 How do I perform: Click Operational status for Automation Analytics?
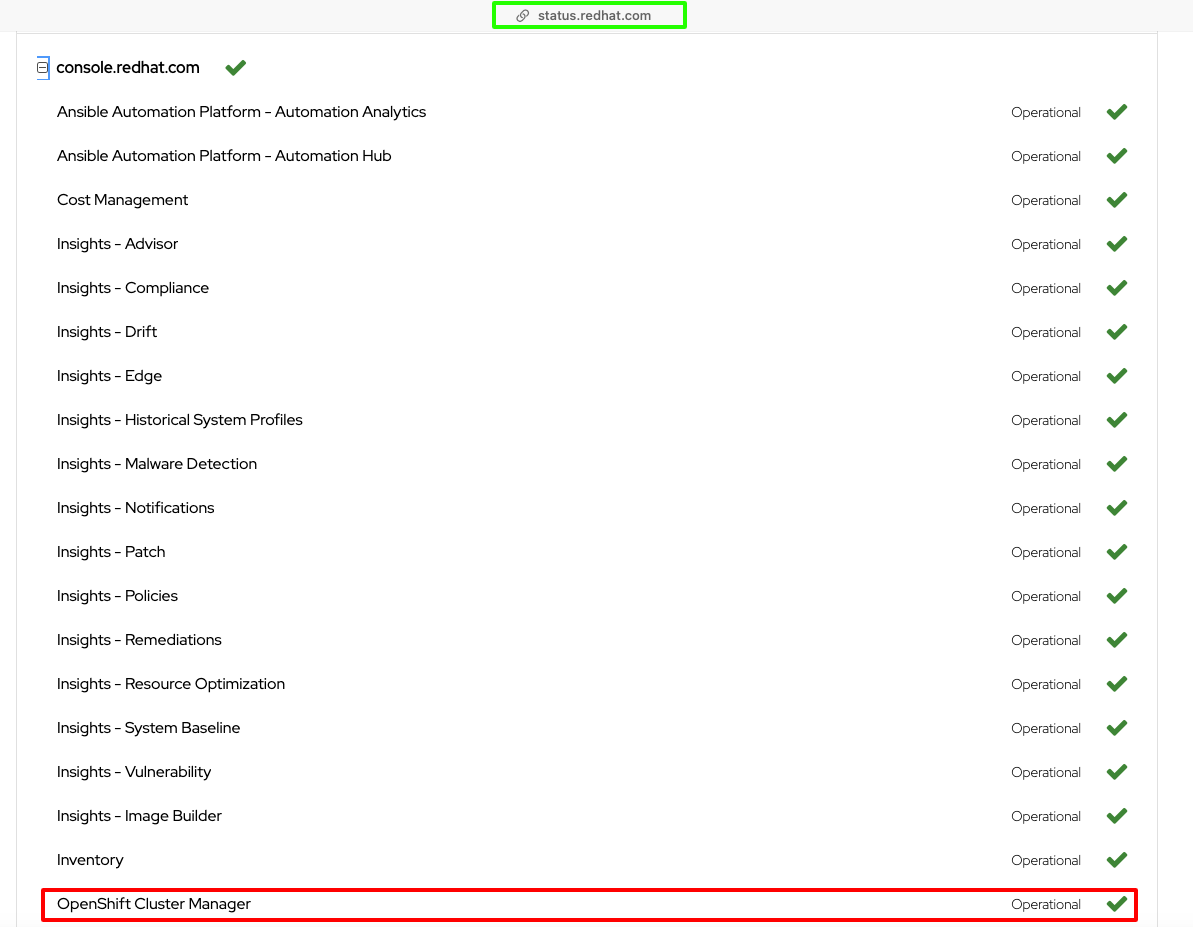tap(1045, 113)
